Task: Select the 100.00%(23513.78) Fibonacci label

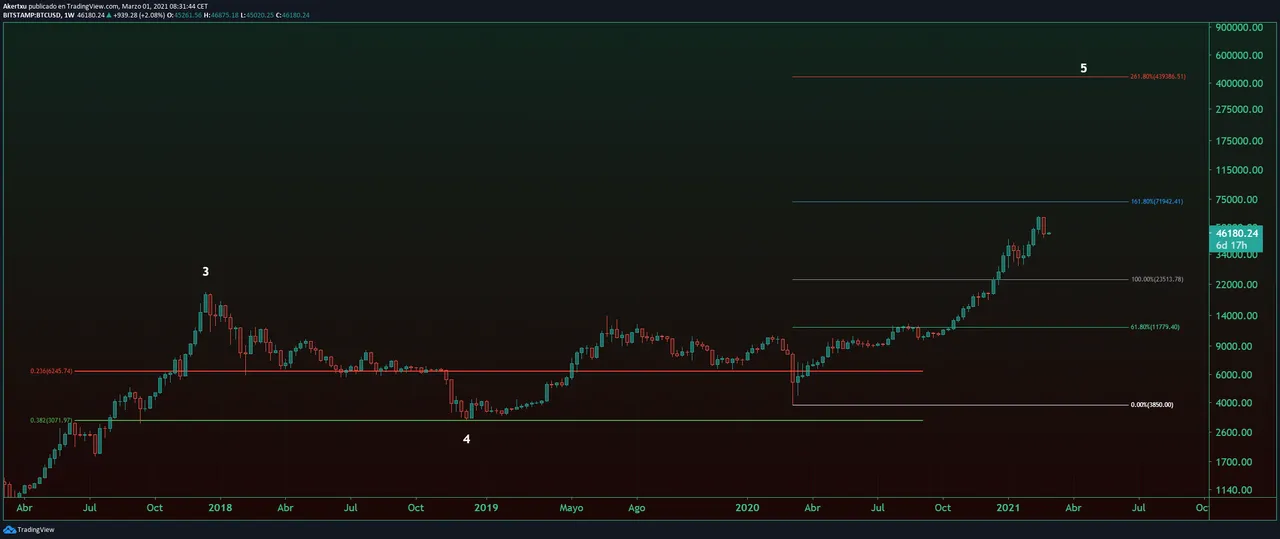Action: click(1157, 279)
